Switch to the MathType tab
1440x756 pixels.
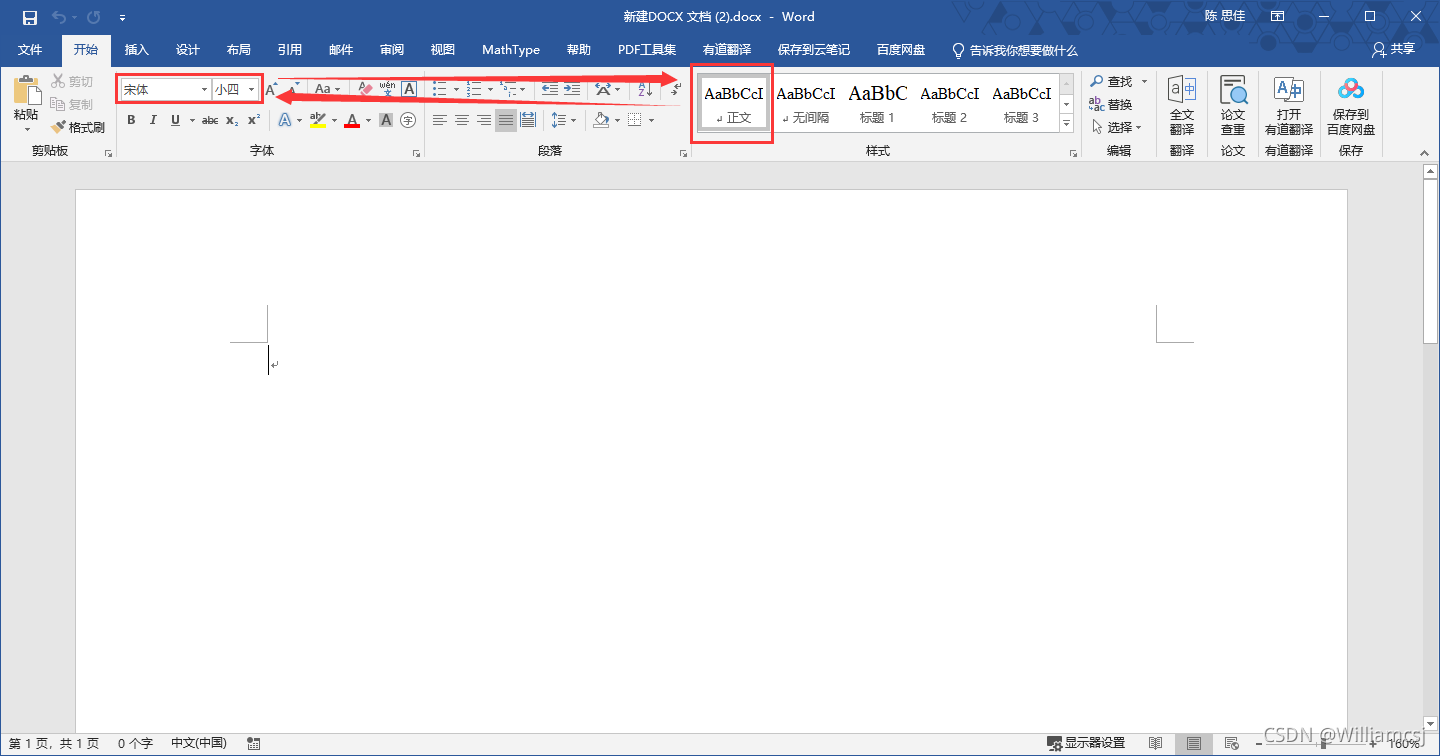(511, 49)
